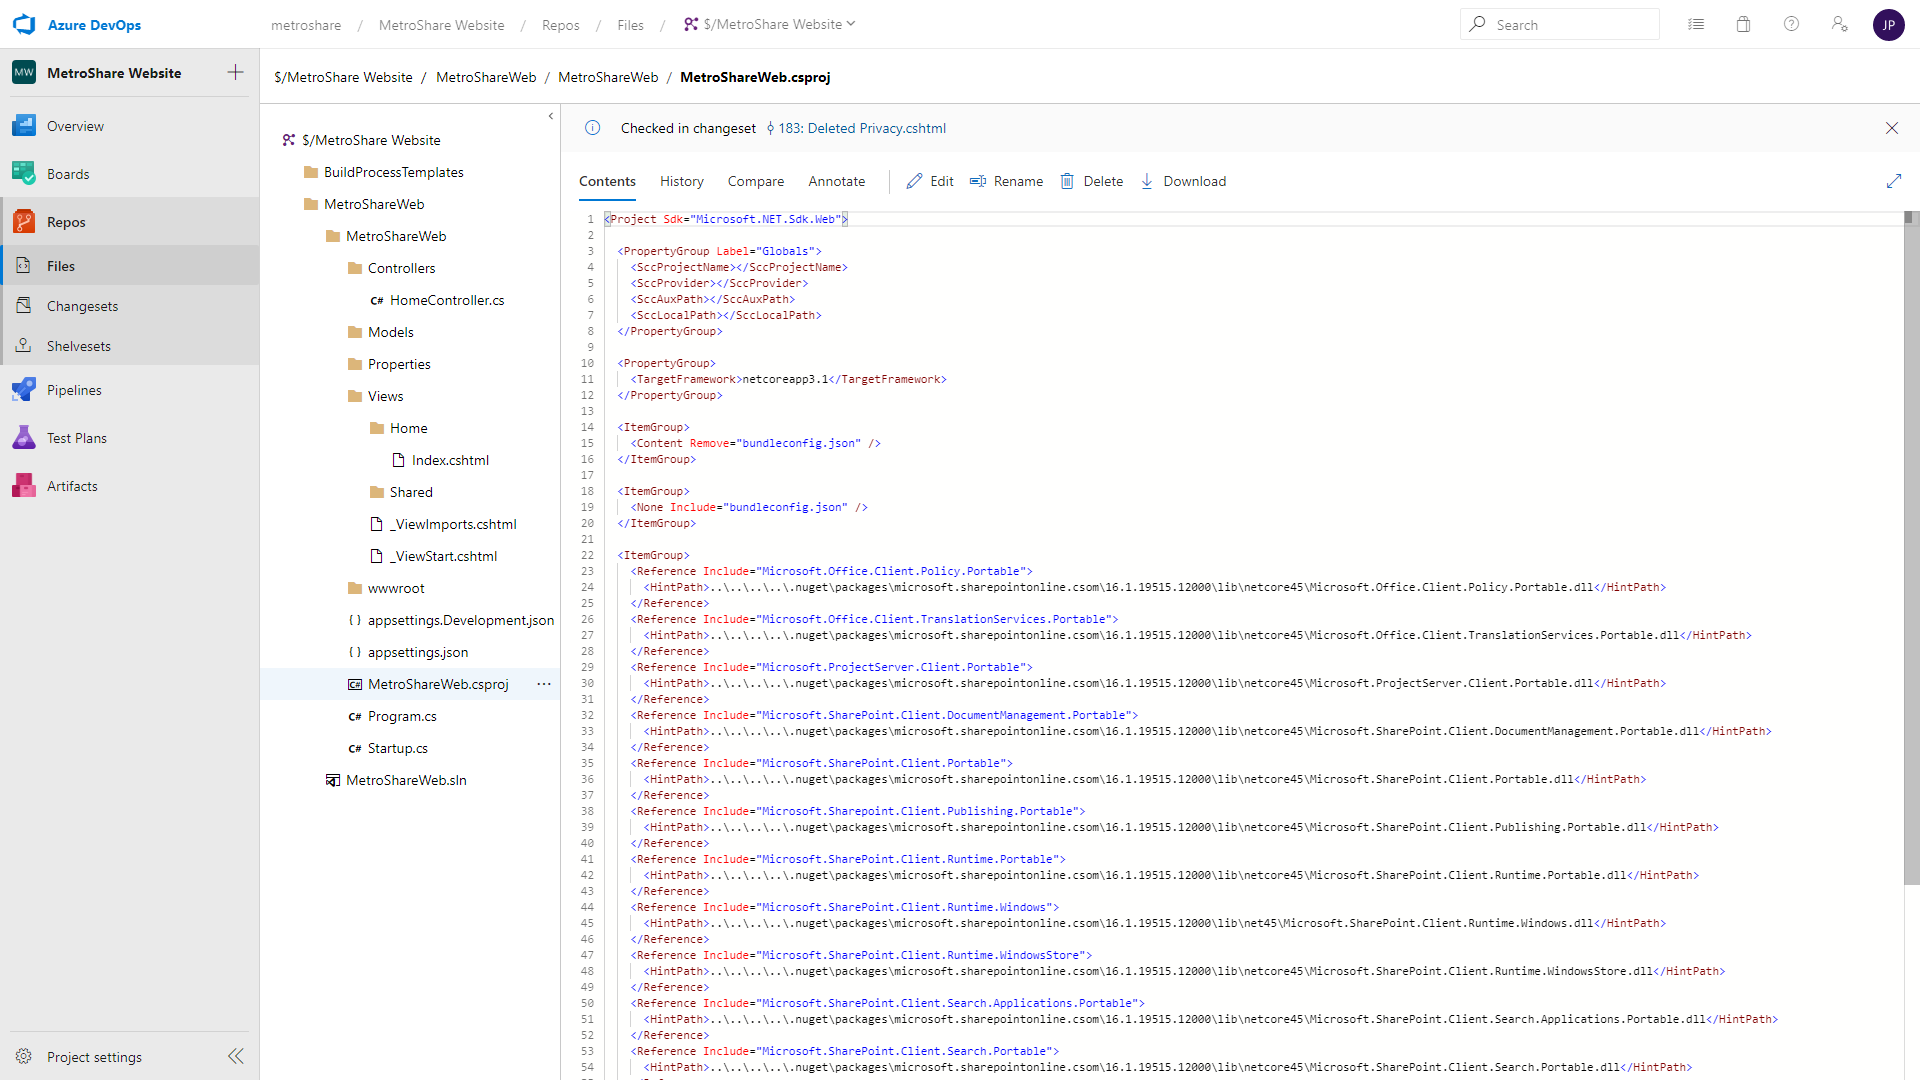Image resolution: width=1920 pixels, height=1080 pixels.
Task: Select the $/MetroShare Website root tree node
Action: [x=371, y=140]
